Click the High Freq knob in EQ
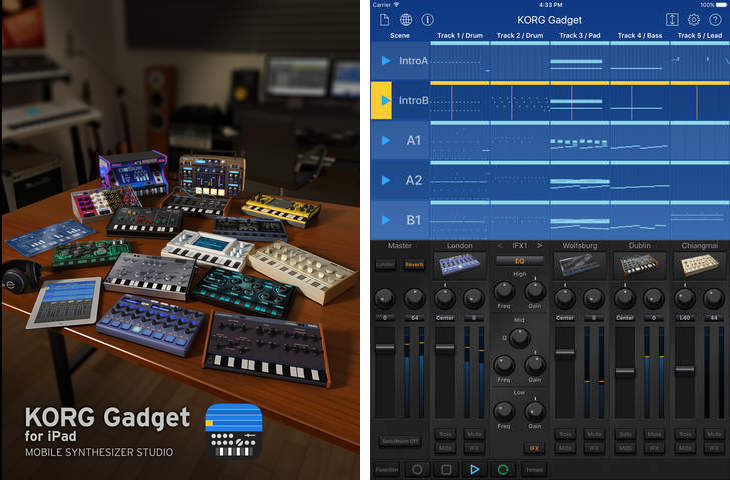Viewport: 730px width, 480px height. [x=504, y=291]
